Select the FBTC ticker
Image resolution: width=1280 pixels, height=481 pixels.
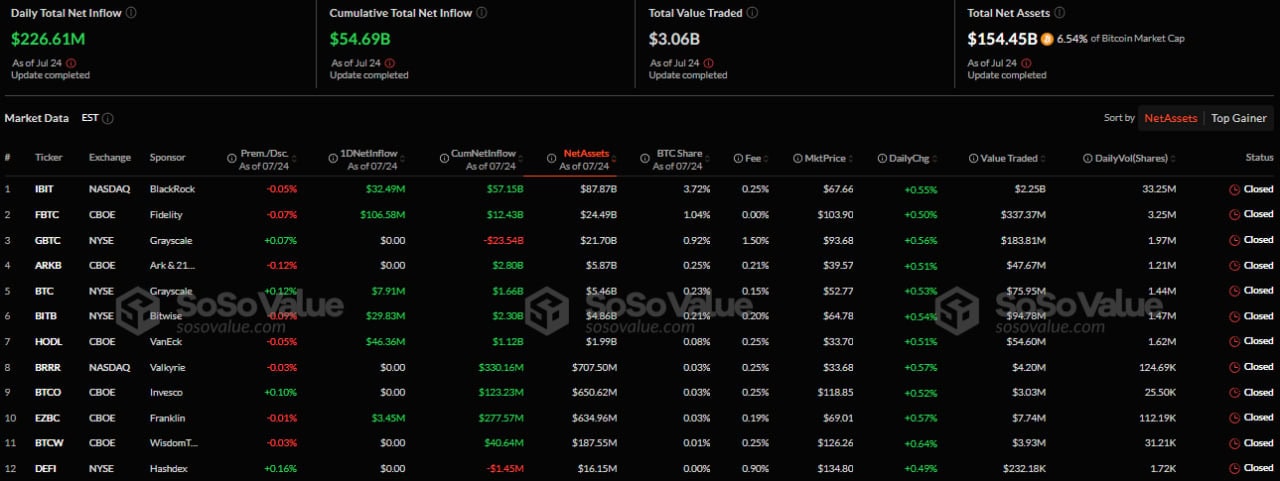(46, 214)
